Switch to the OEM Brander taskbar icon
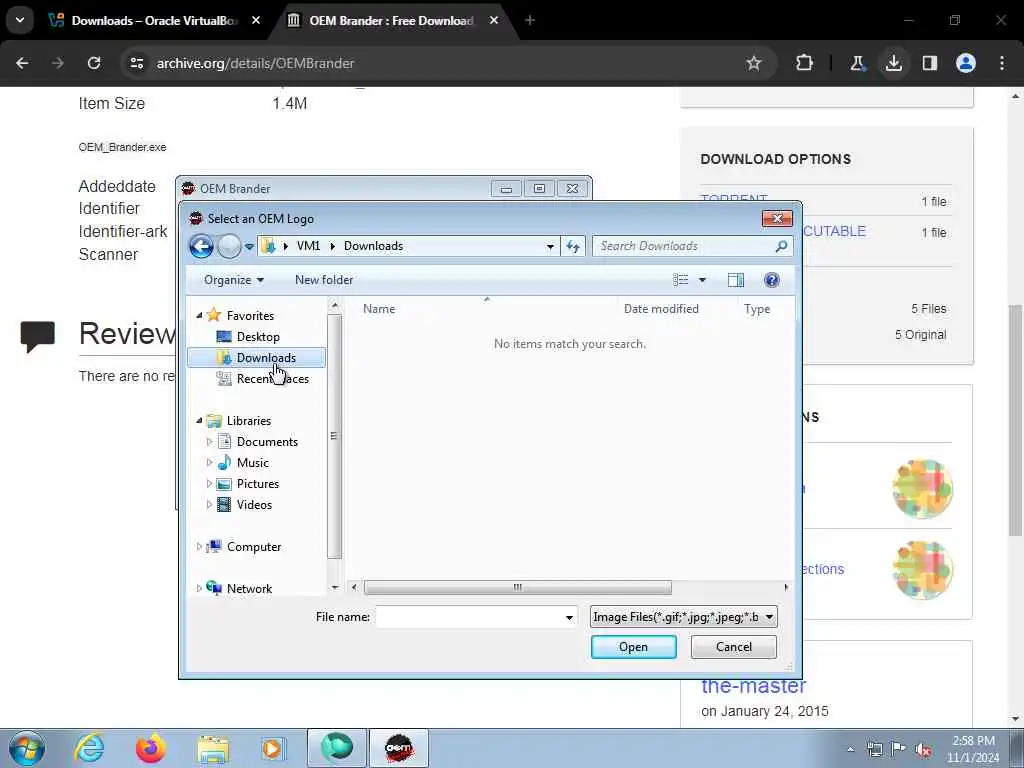 (x=400, y=748)
